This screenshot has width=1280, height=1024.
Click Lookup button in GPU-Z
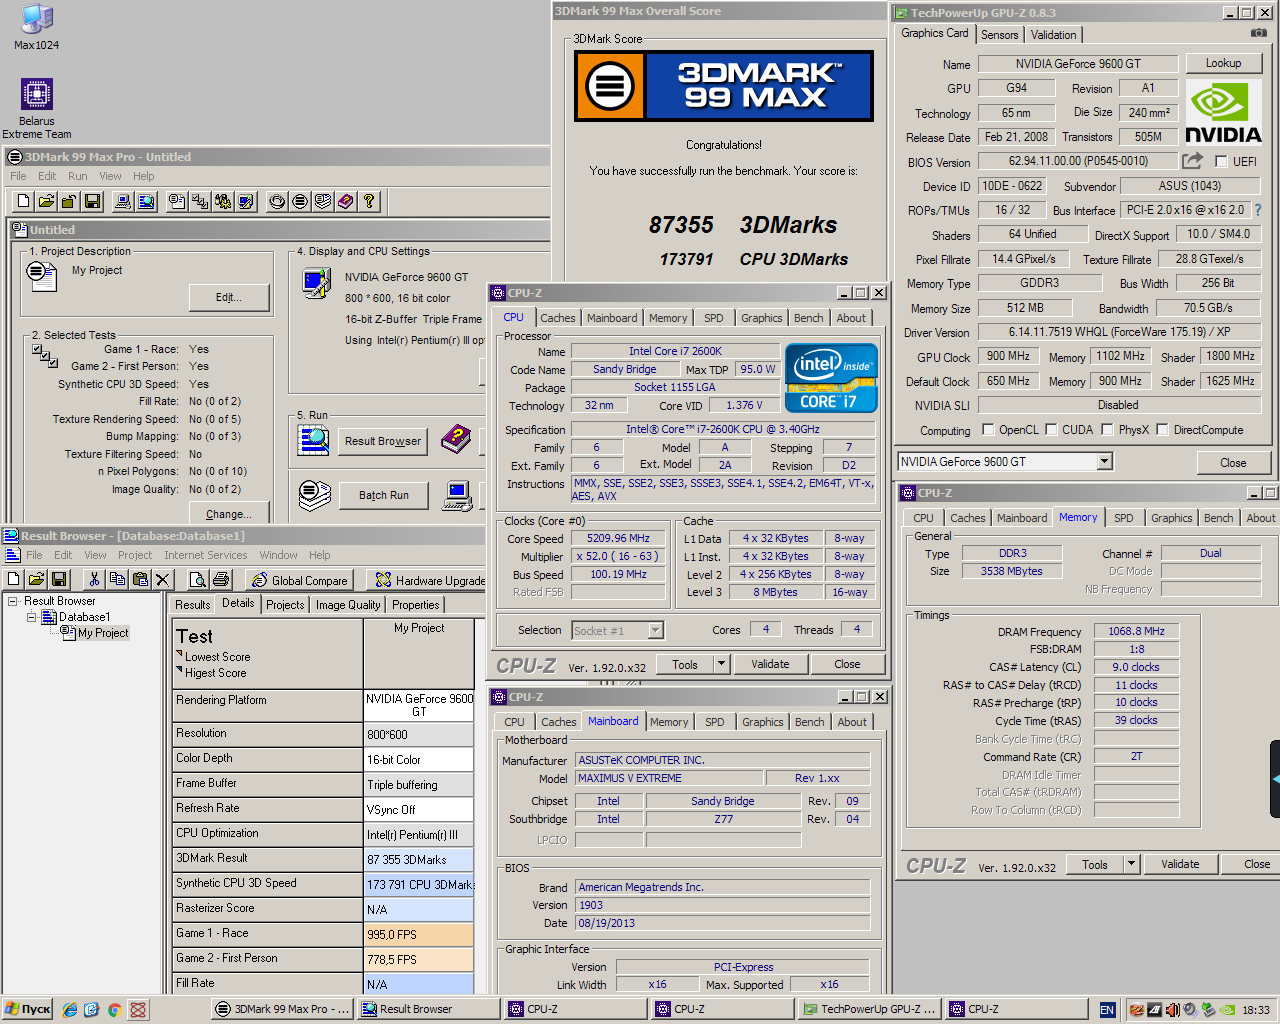[1223, 63]
